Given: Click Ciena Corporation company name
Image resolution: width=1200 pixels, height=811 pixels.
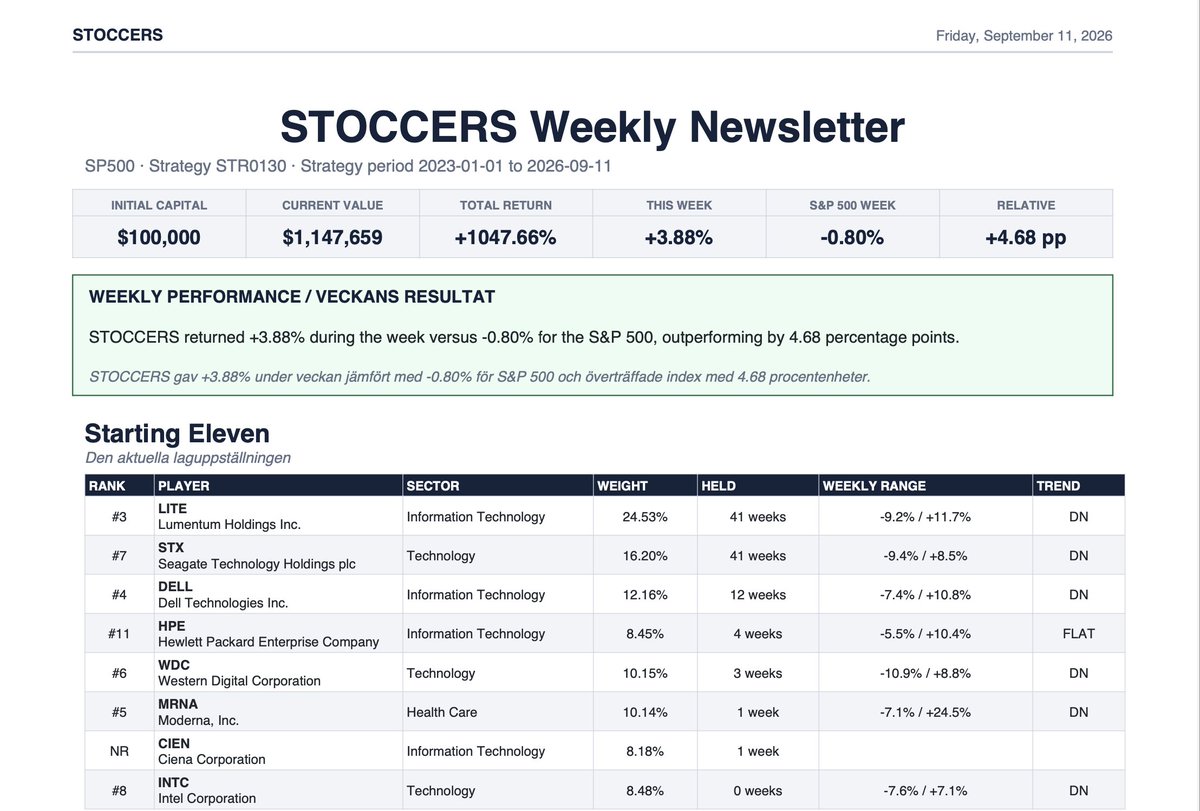Looking at the screenshot, I should tap(212, 758).
